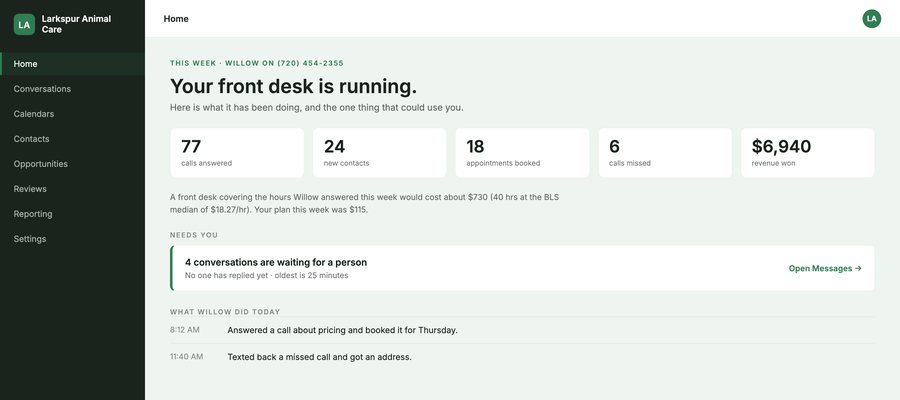The width and height of the screenshot is (900, 400).
Task: View the Reviews section
Action: point(72,189)
